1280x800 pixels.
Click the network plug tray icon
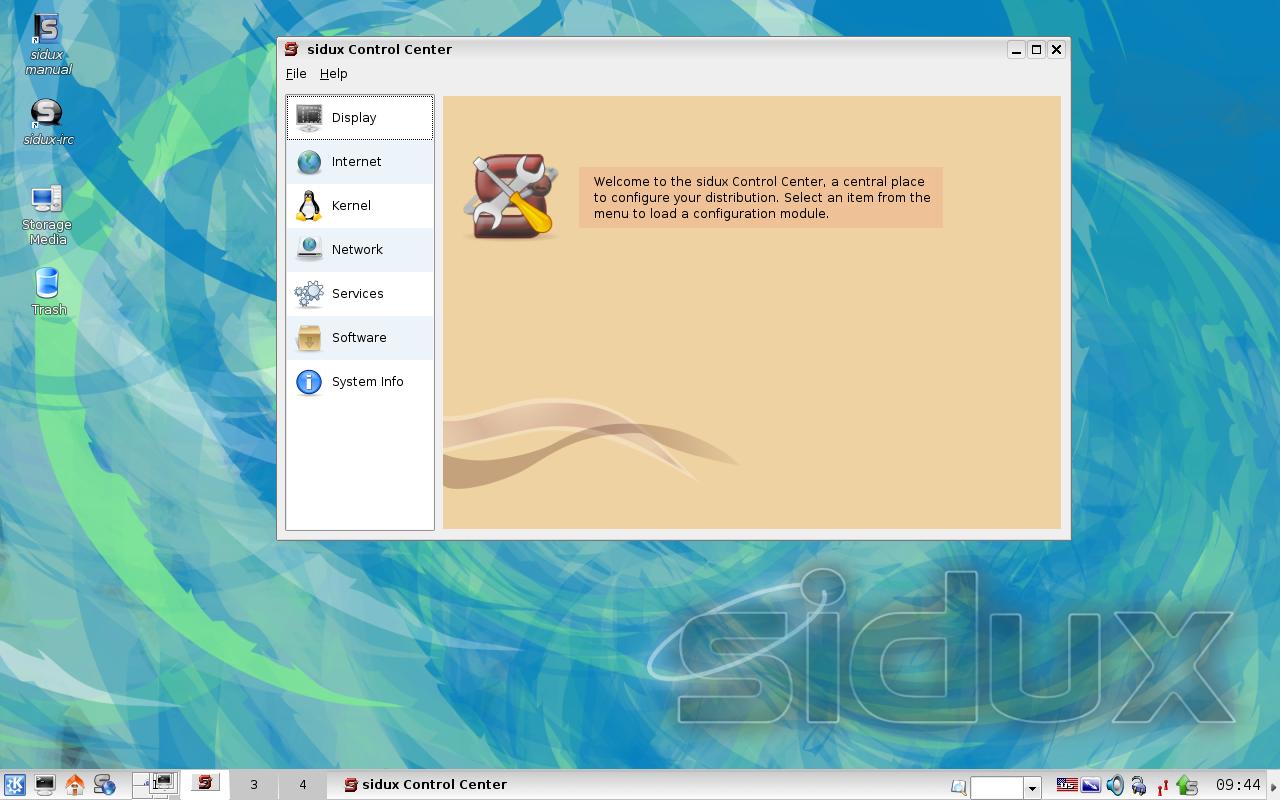tap(1139, 785)
